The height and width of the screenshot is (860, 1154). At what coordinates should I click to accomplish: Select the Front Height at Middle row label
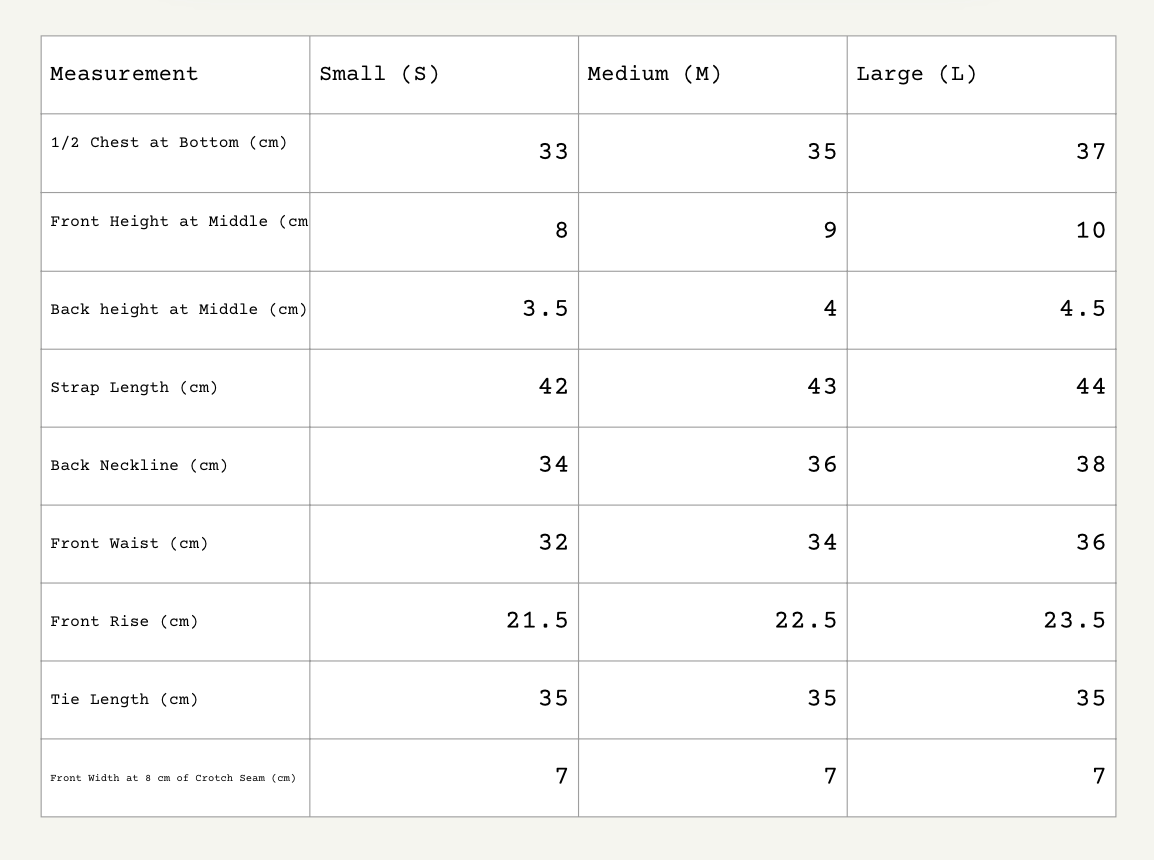(178, 221)
